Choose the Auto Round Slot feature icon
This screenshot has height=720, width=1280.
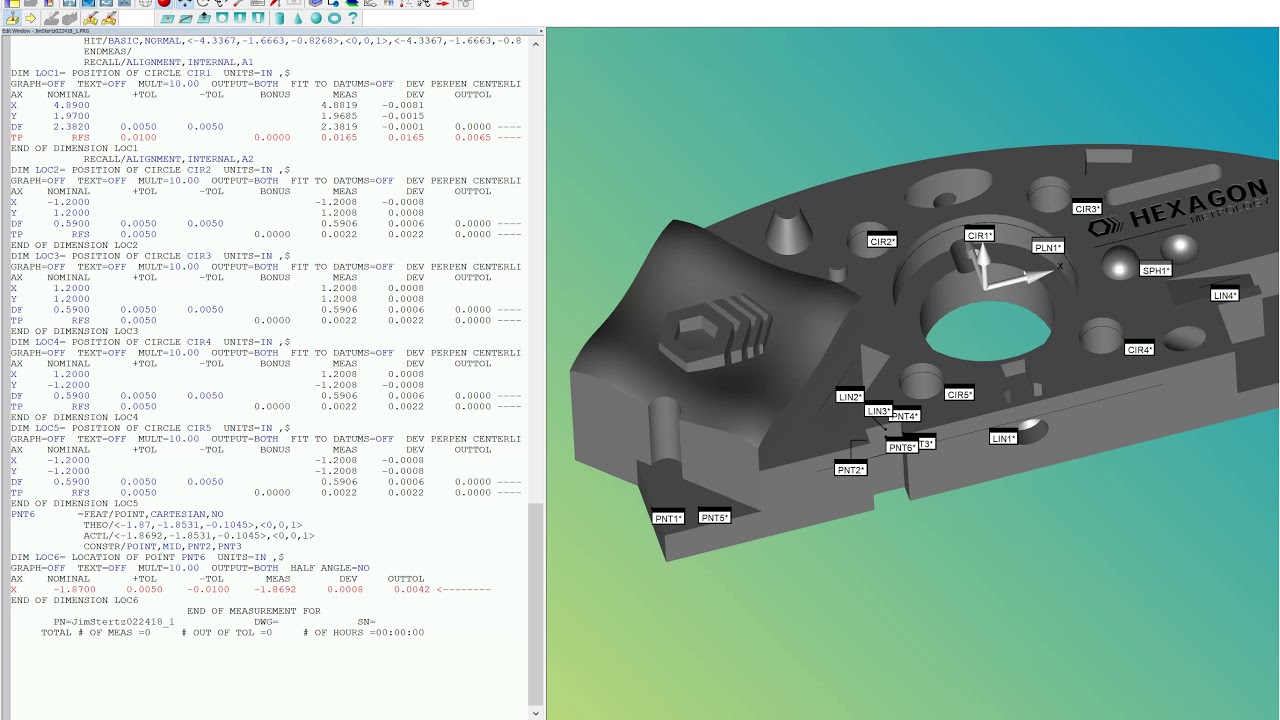pyautogui.click(x=240, y=18)
